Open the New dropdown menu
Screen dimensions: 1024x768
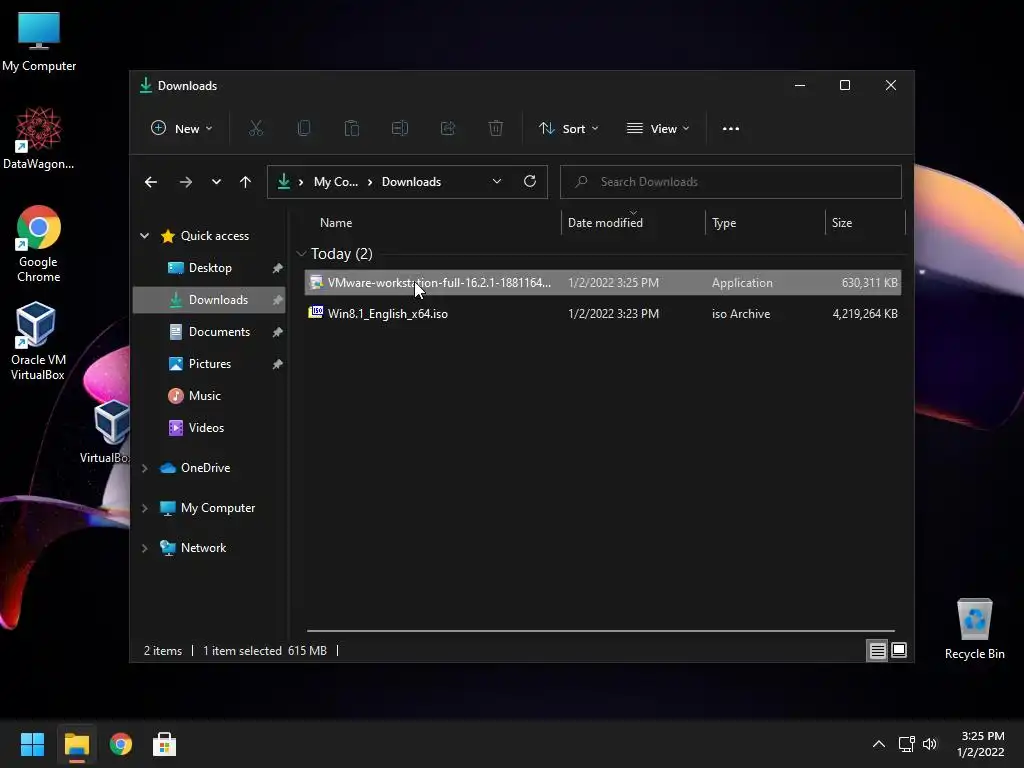click(x=182, y=129)
